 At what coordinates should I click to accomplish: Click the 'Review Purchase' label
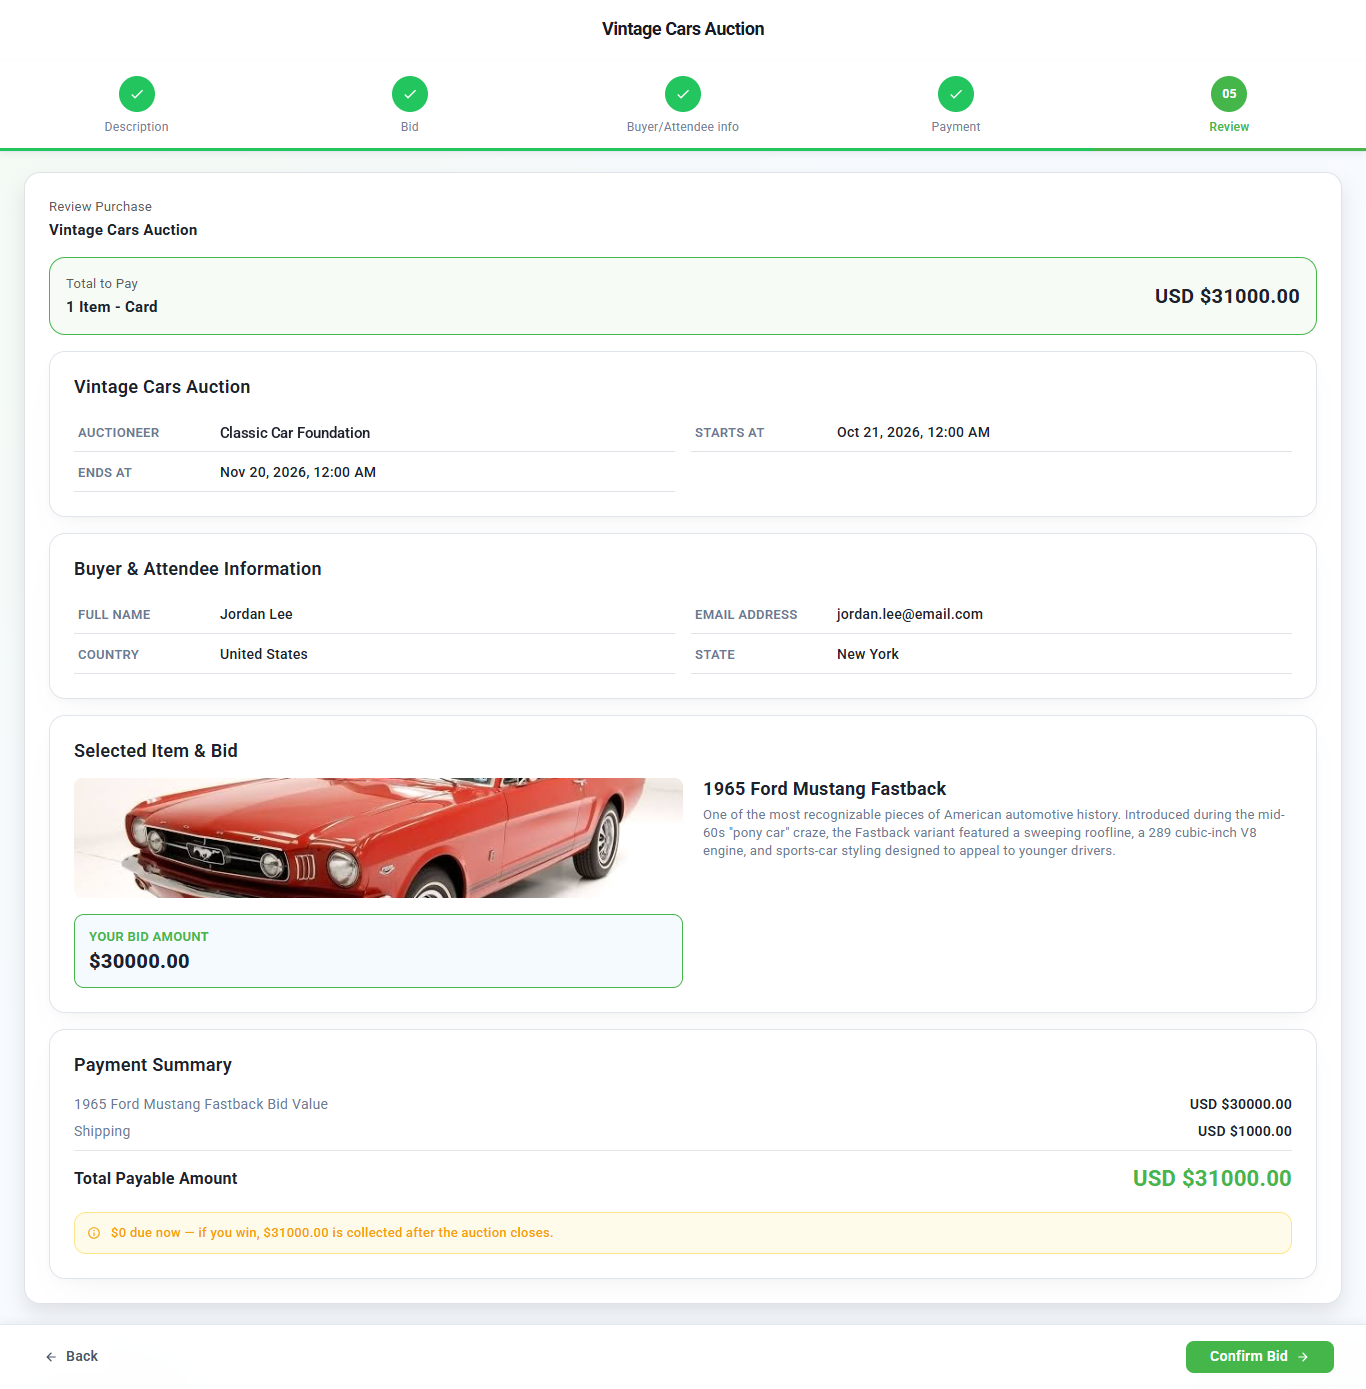coord(101,207)
